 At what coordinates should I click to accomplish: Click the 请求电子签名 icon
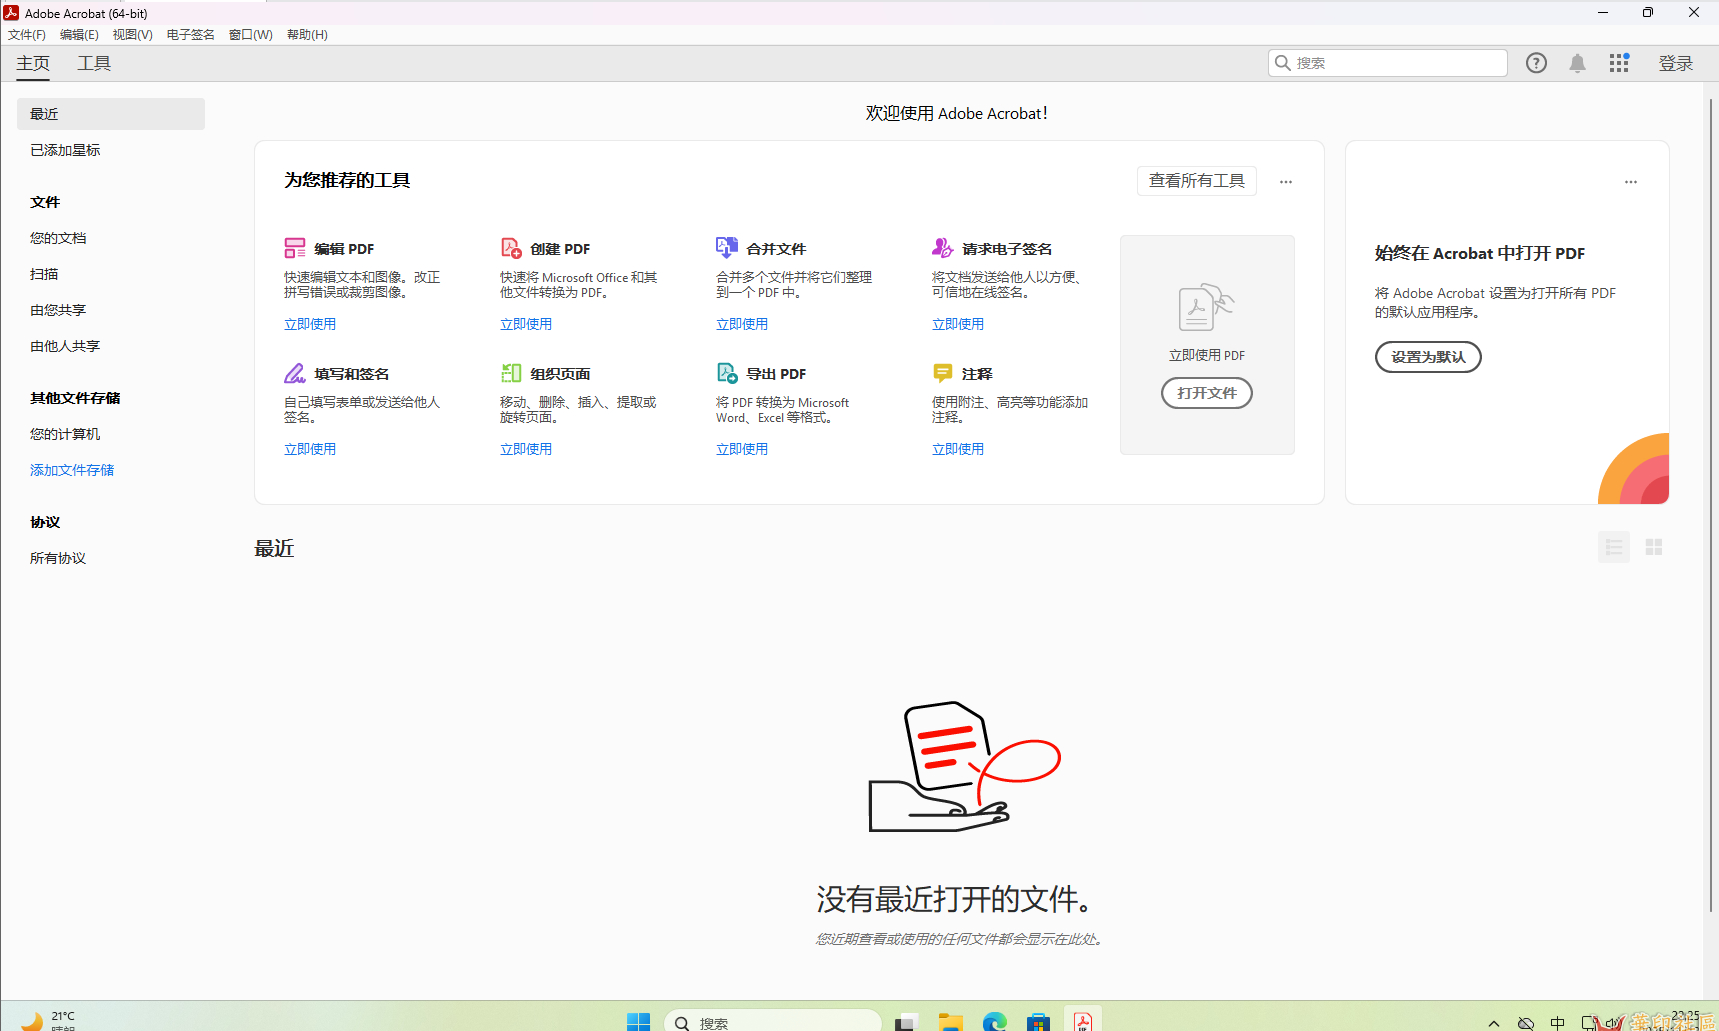tap(943, 246)
